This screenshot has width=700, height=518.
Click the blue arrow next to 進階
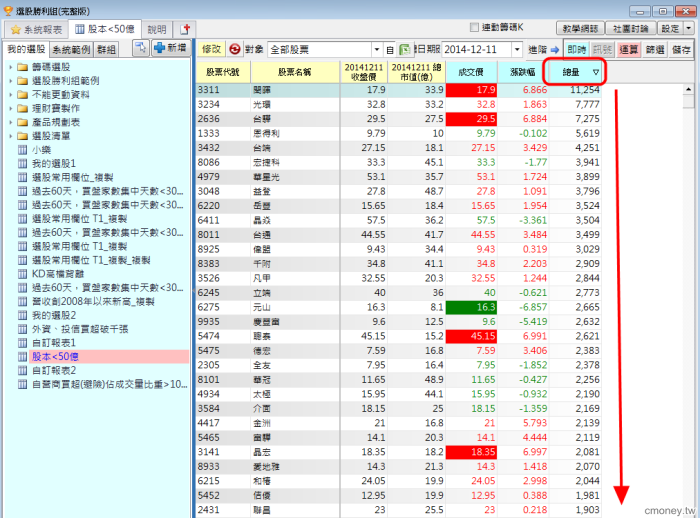click(555, 50)
